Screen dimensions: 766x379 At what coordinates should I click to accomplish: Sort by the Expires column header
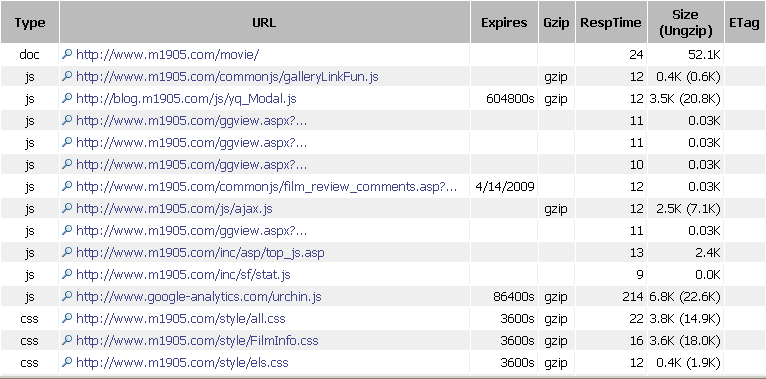[504, 22]
